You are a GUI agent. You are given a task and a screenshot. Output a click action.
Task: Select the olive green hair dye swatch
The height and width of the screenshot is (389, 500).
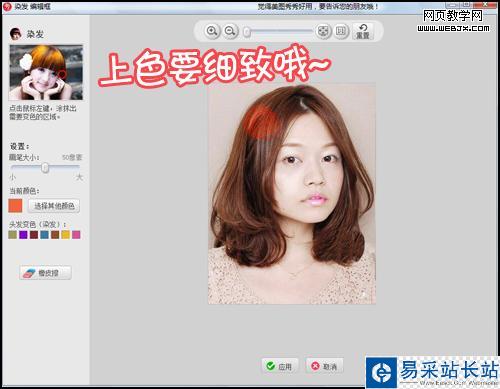click(12, 235)
